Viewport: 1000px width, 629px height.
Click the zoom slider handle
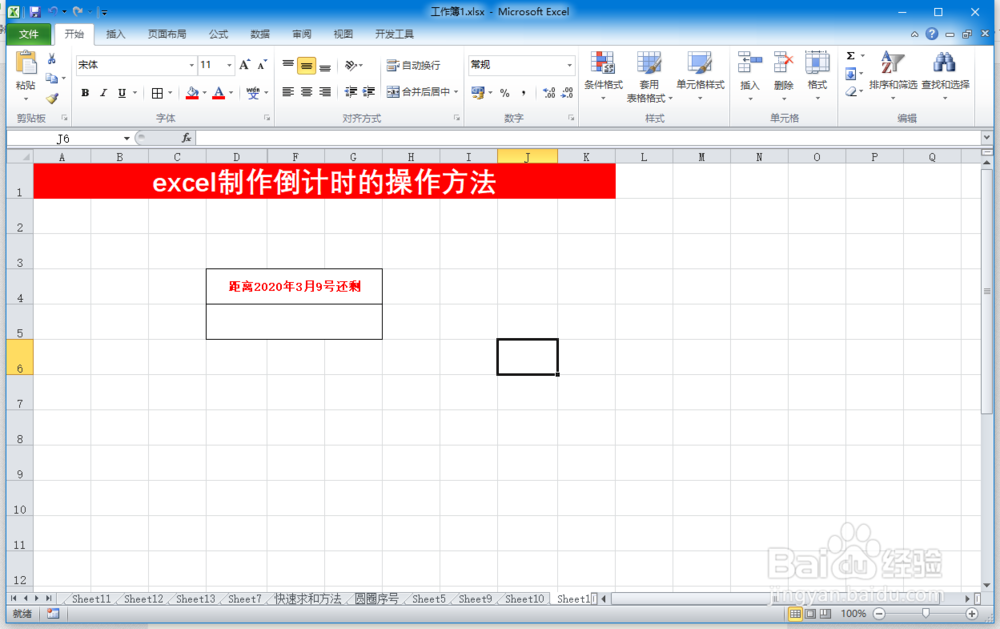pos(925,614)
